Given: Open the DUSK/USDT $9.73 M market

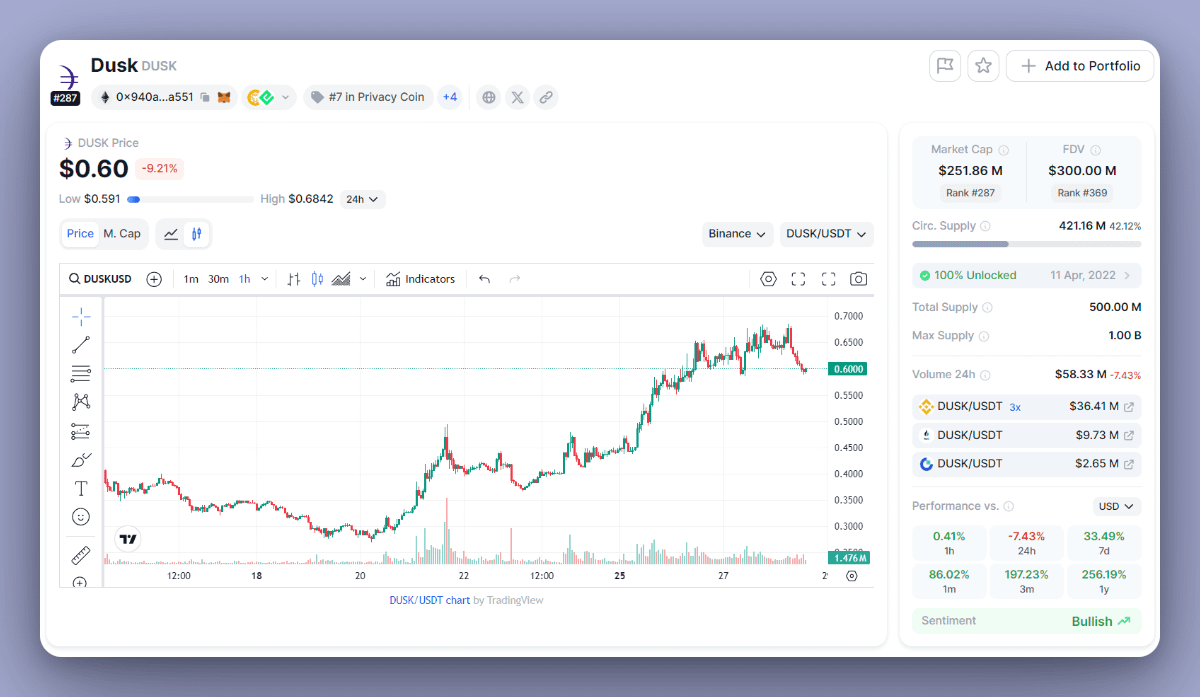Looking at the screenshot, I should [1027, 435].
